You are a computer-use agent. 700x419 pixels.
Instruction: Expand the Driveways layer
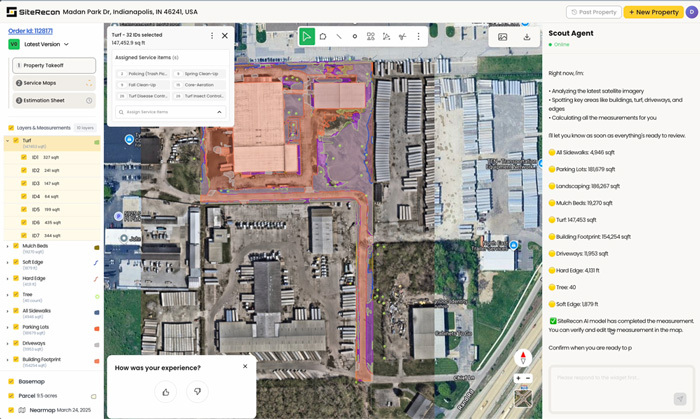coord(8,344)
